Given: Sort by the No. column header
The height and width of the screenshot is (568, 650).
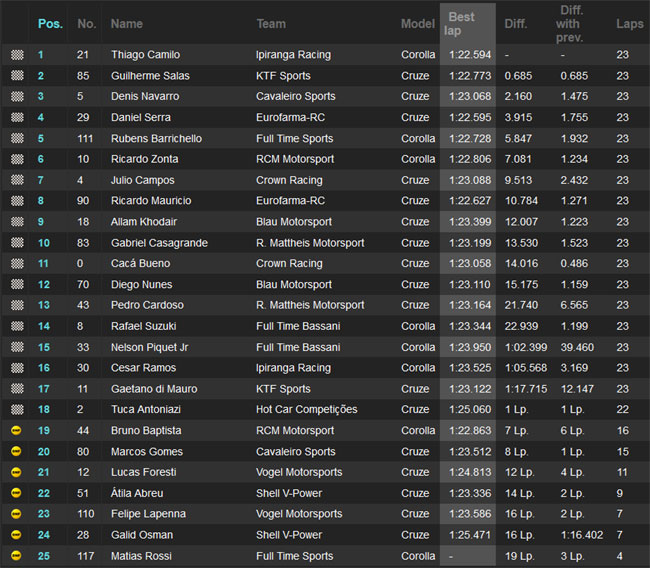Looking at the screenshot, I should (x=87, y=24).
